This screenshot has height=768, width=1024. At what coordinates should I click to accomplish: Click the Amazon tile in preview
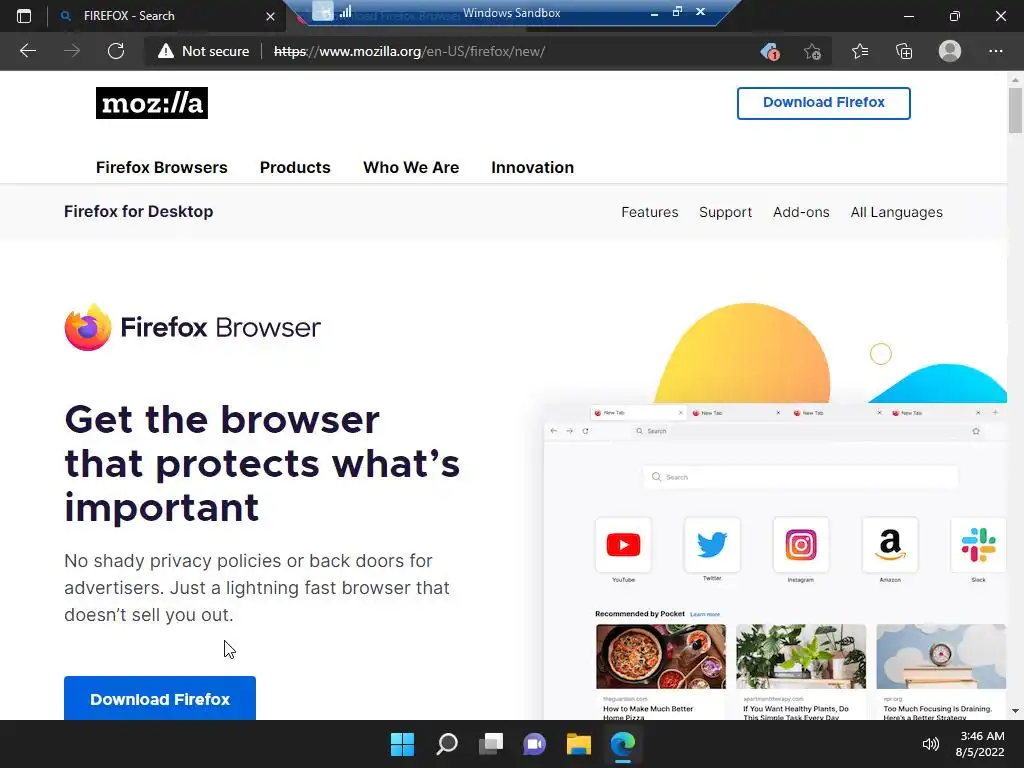click(x=890, y=545)
